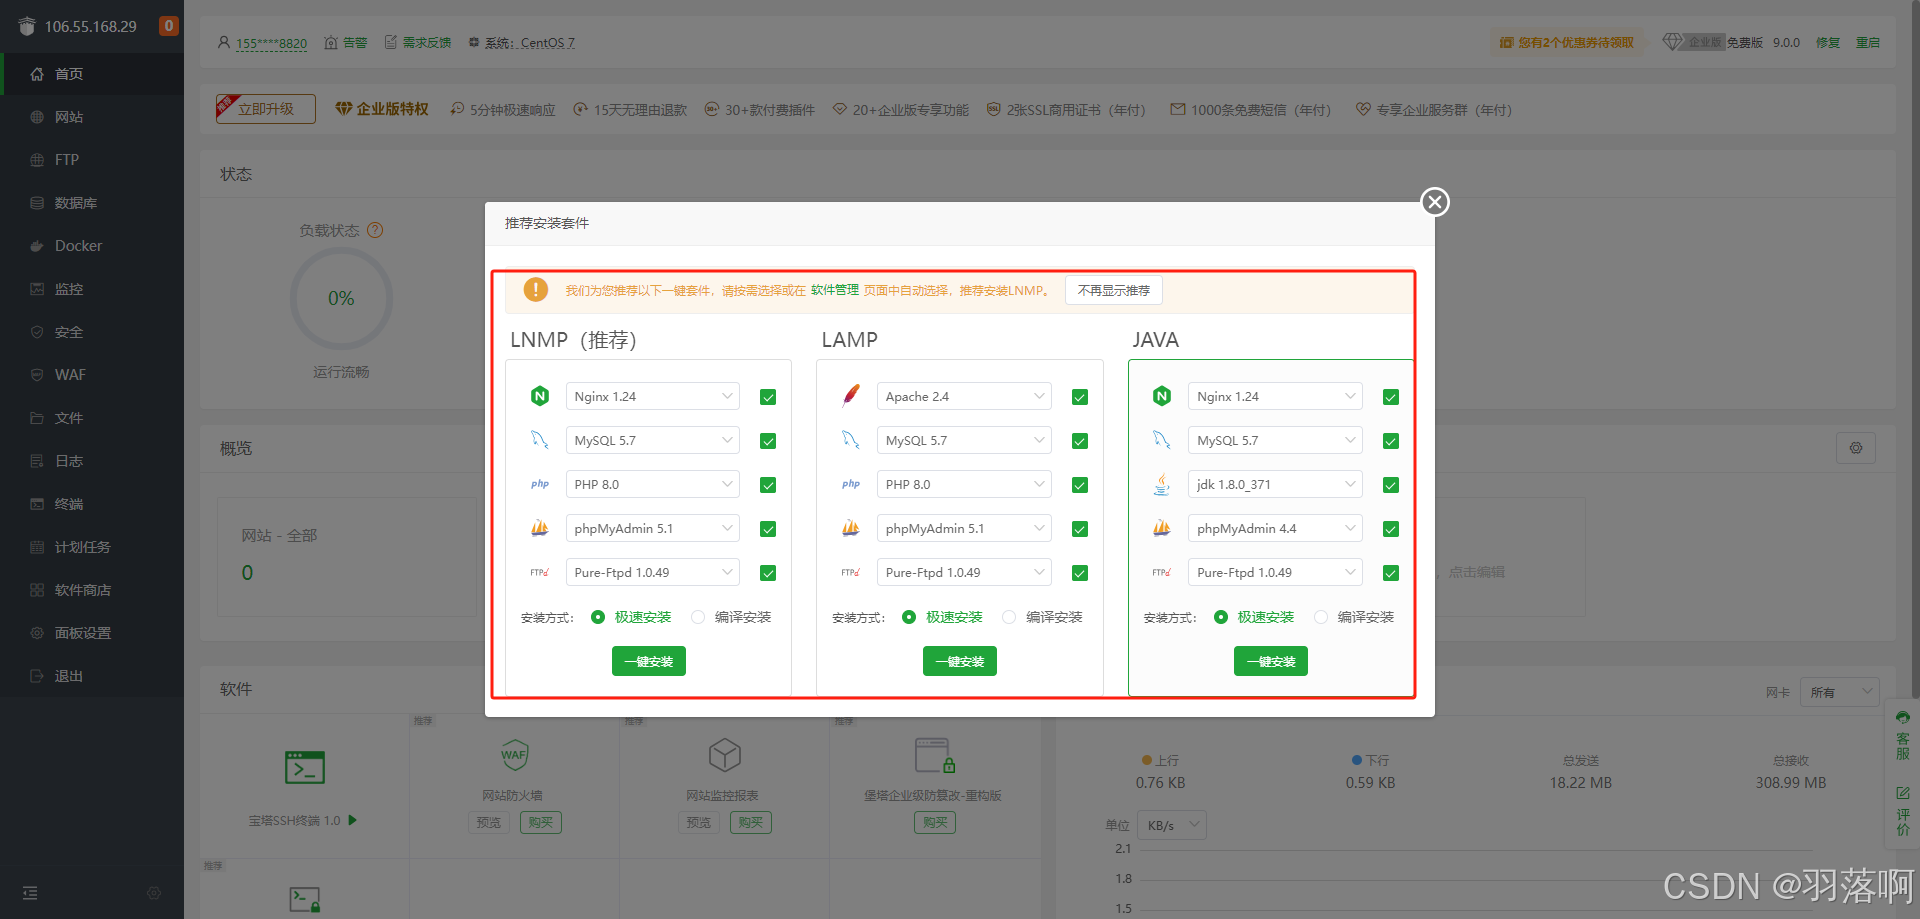Screen dimensions: 1920x919
Task: Click the Apache feather icon in LAMP column
Action: pyautogui.click(x=851, y=396)
